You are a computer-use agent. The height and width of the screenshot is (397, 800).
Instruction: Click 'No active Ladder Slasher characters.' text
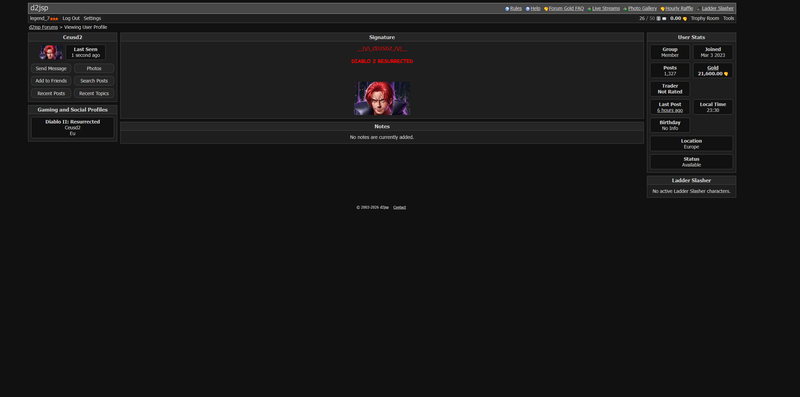(x=691, y=191)
